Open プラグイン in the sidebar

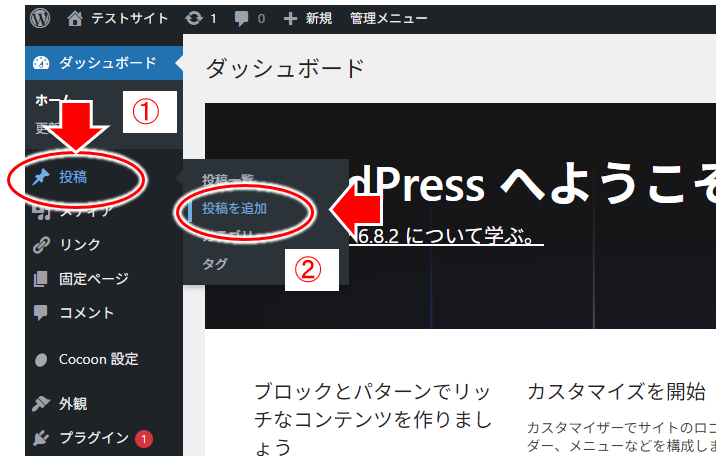pyautogui.click(x=95, y=438)
